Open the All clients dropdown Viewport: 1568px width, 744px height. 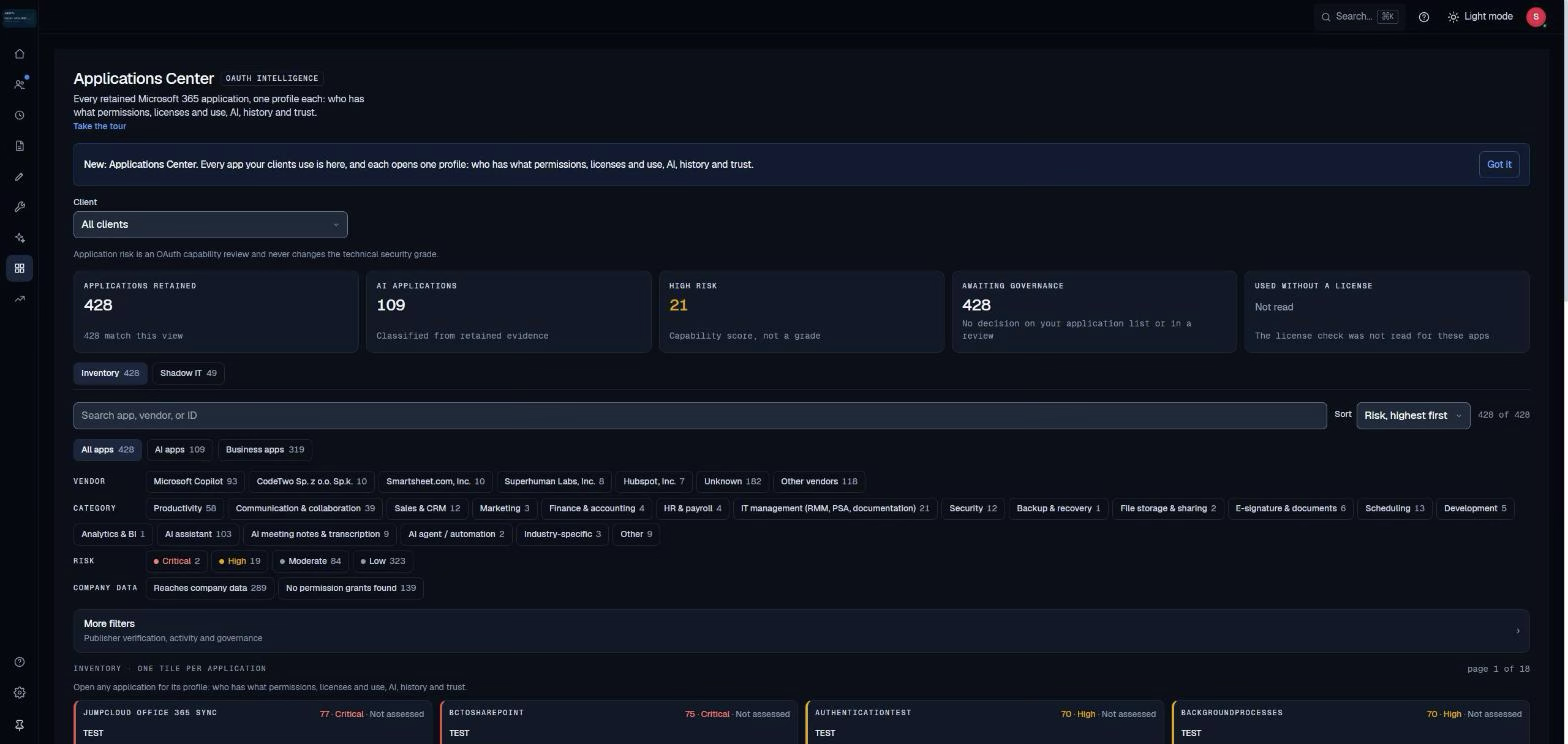tap(210, 225)
